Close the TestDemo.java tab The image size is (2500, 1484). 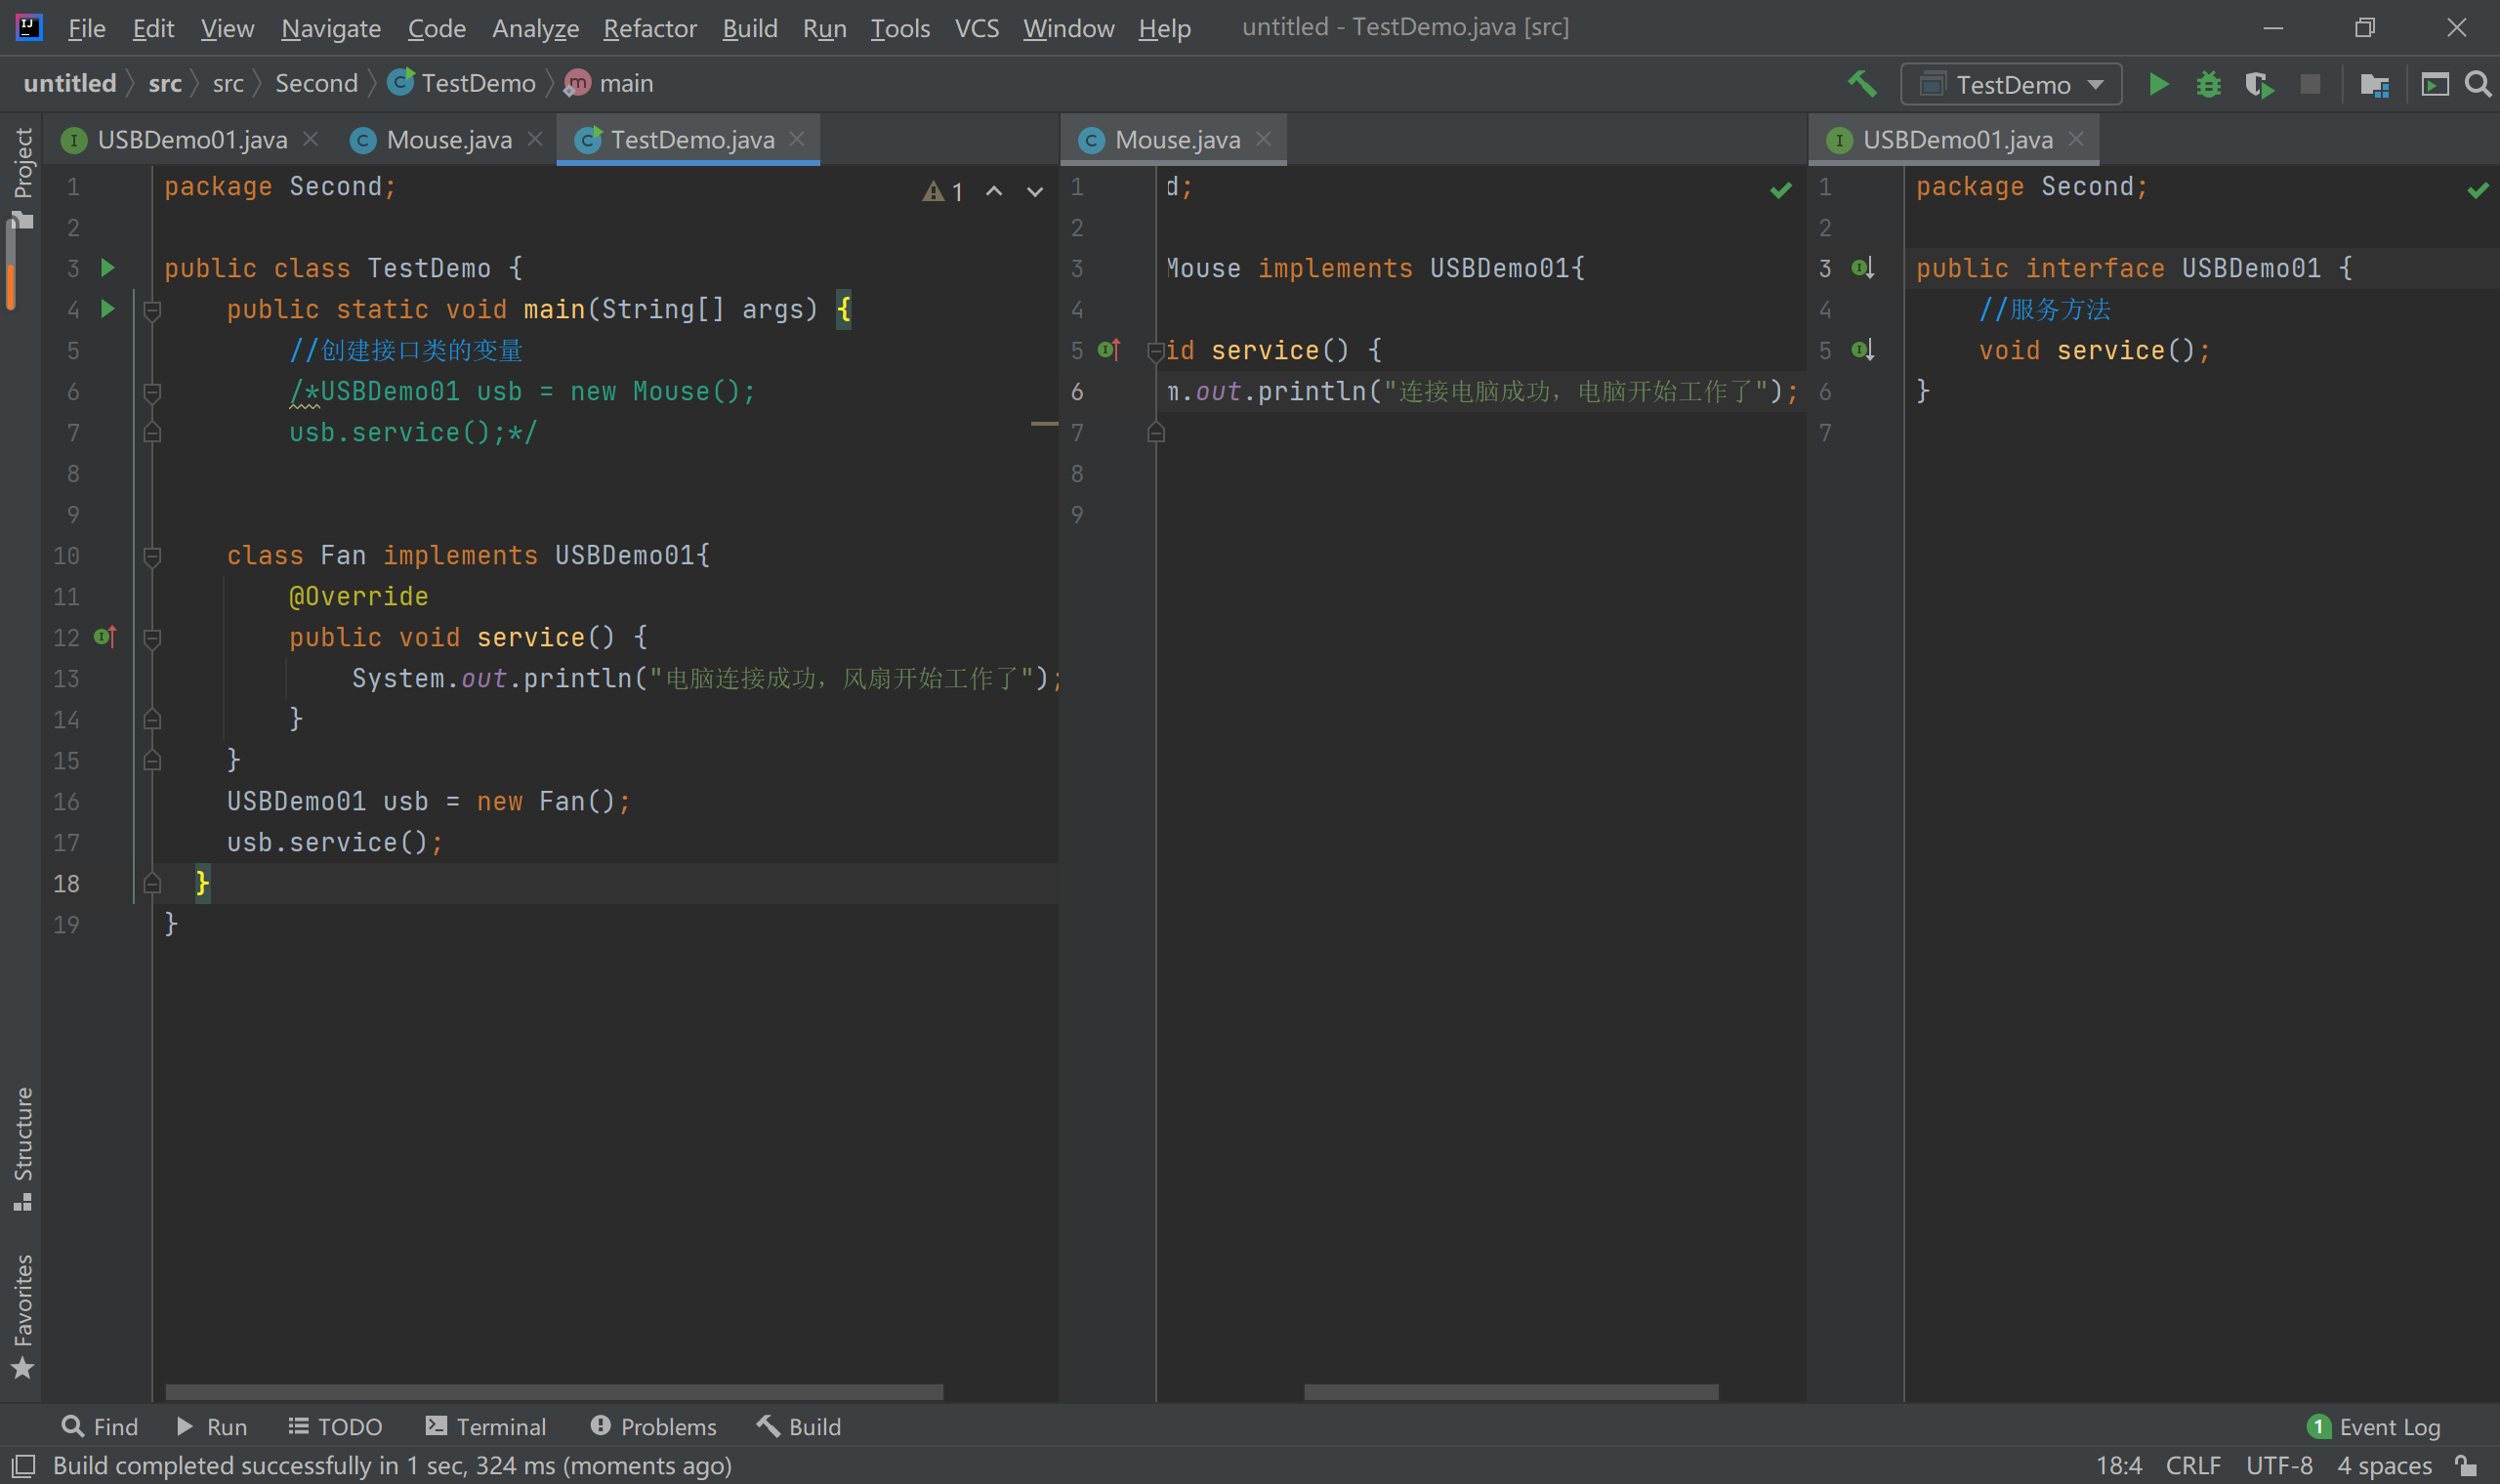(x=797, y=139)
